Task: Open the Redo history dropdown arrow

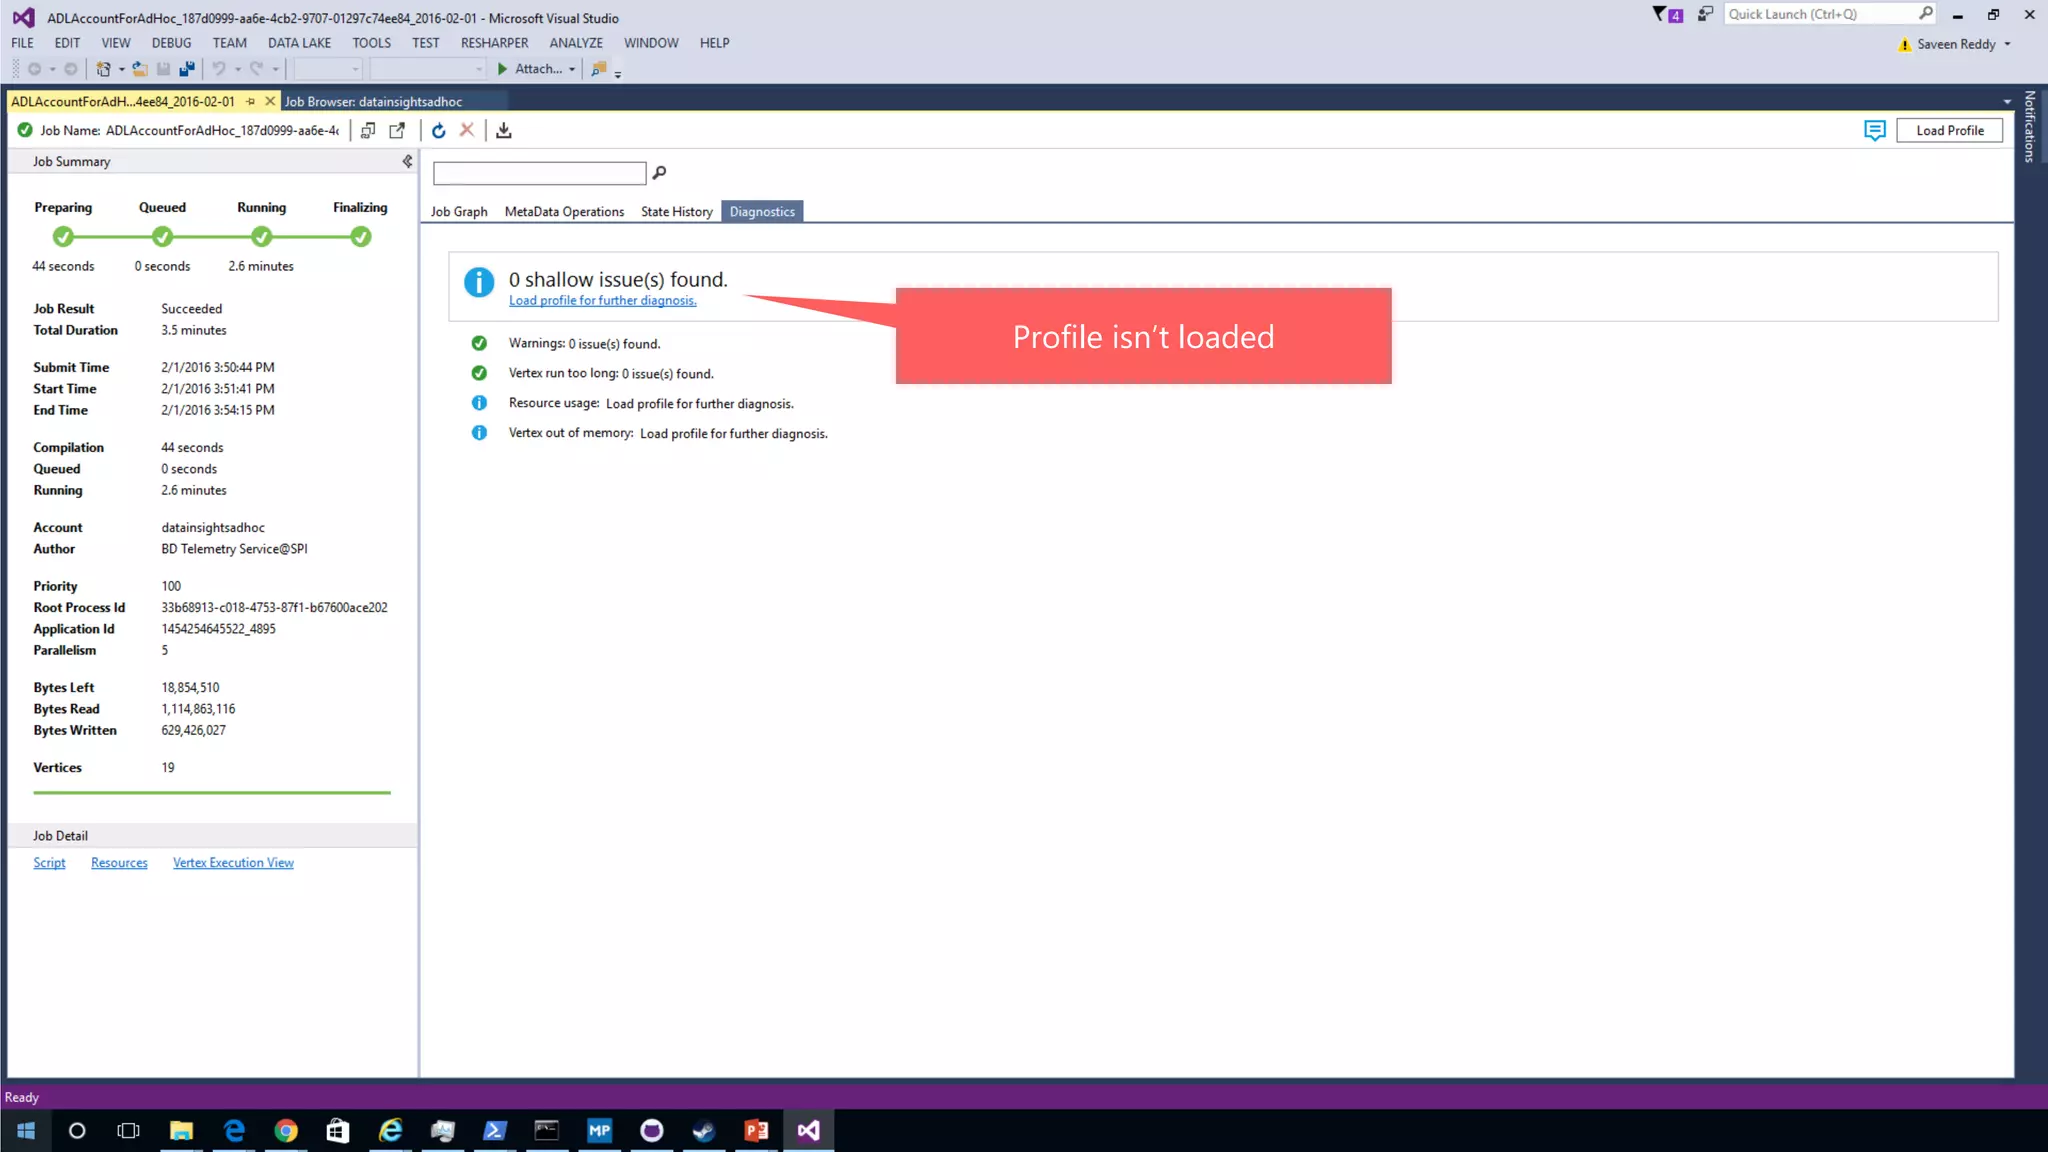Action: (275, 69)
